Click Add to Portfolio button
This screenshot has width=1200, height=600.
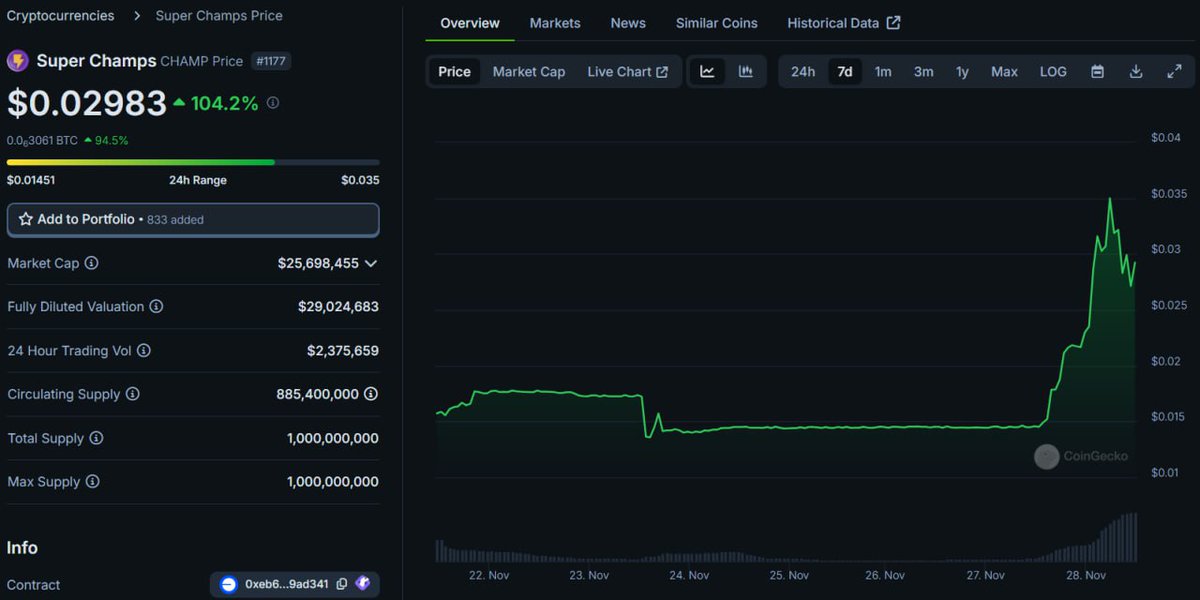click(x=193, y=219)
